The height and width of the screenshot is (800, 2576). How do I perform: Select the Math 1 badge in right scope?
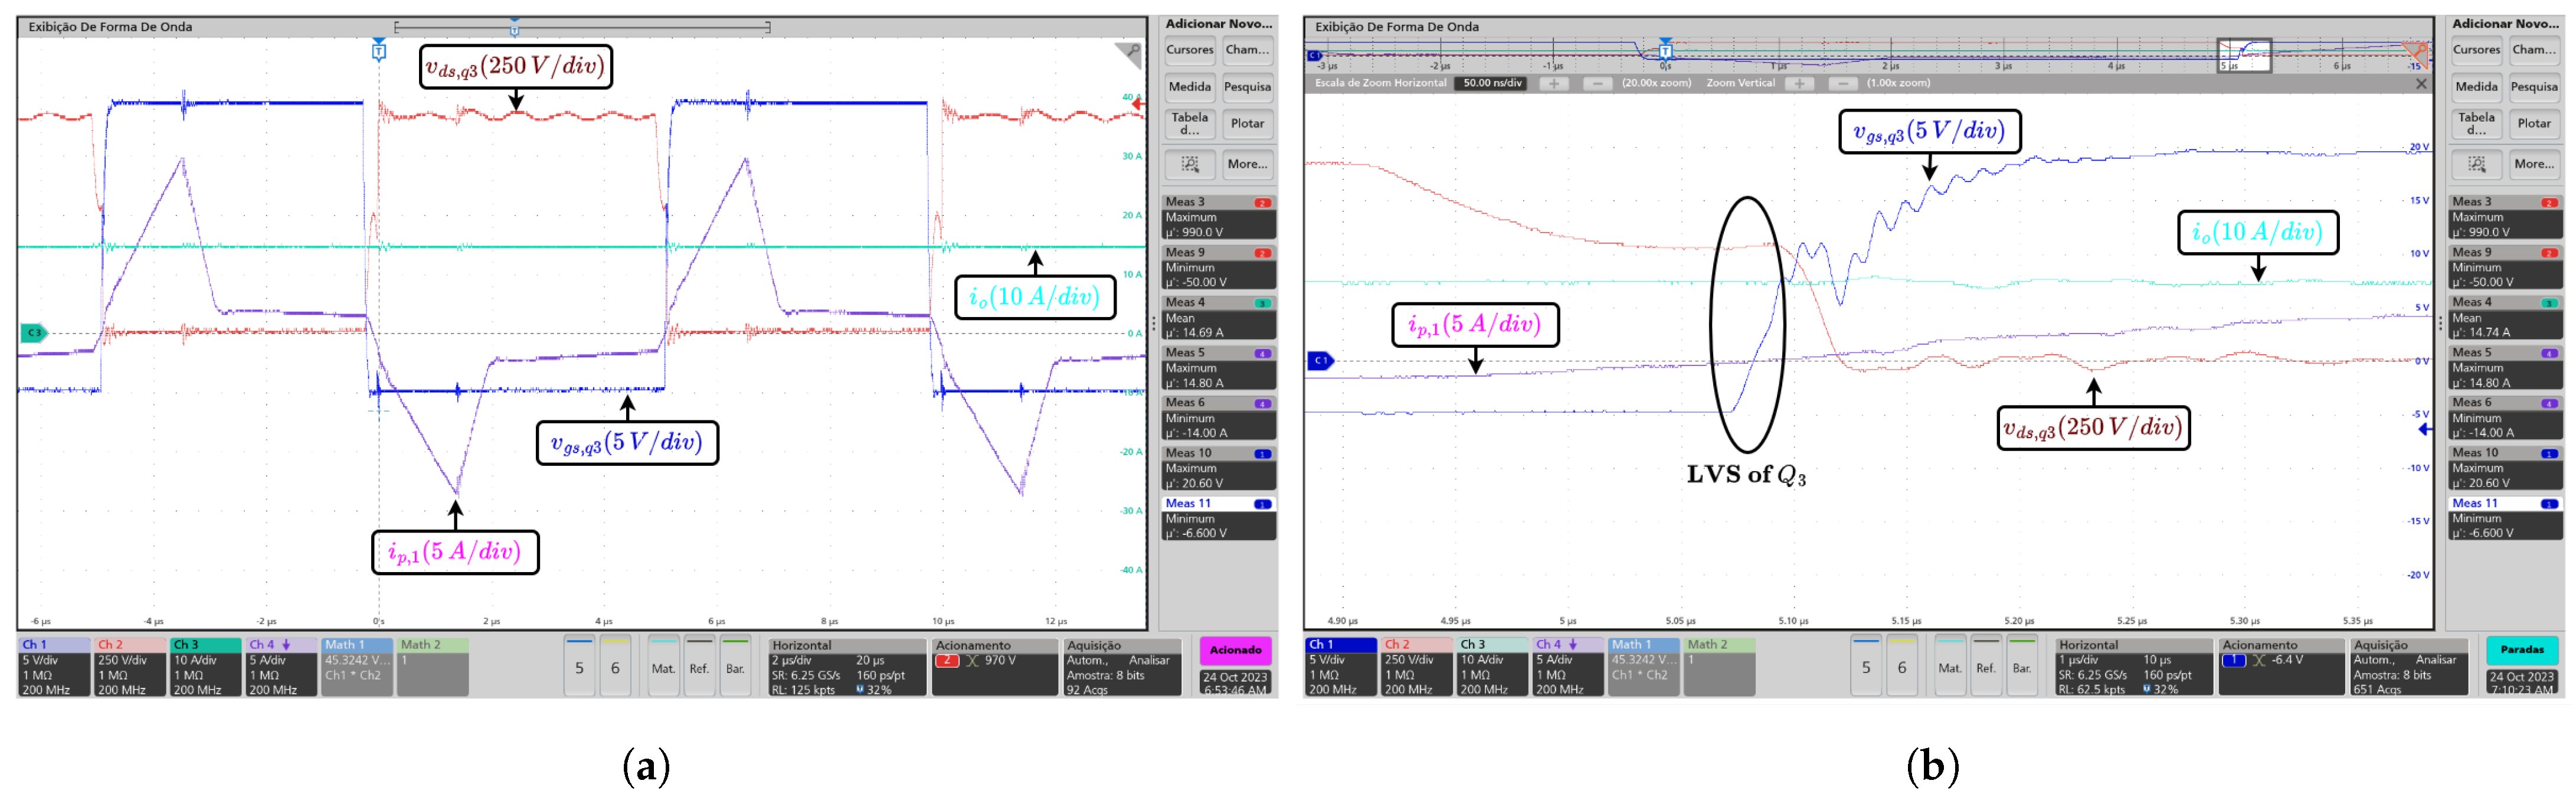[x=1643, y=666]
